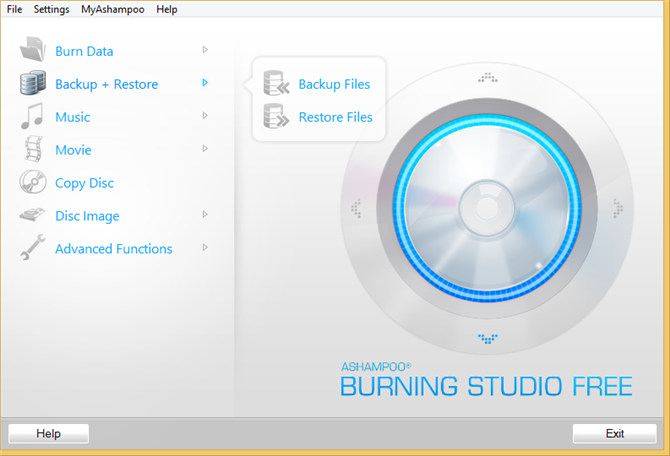Viewport: 670px width, 456px height.
Task: Open the MyAshampoo menu
Action: 113,9
